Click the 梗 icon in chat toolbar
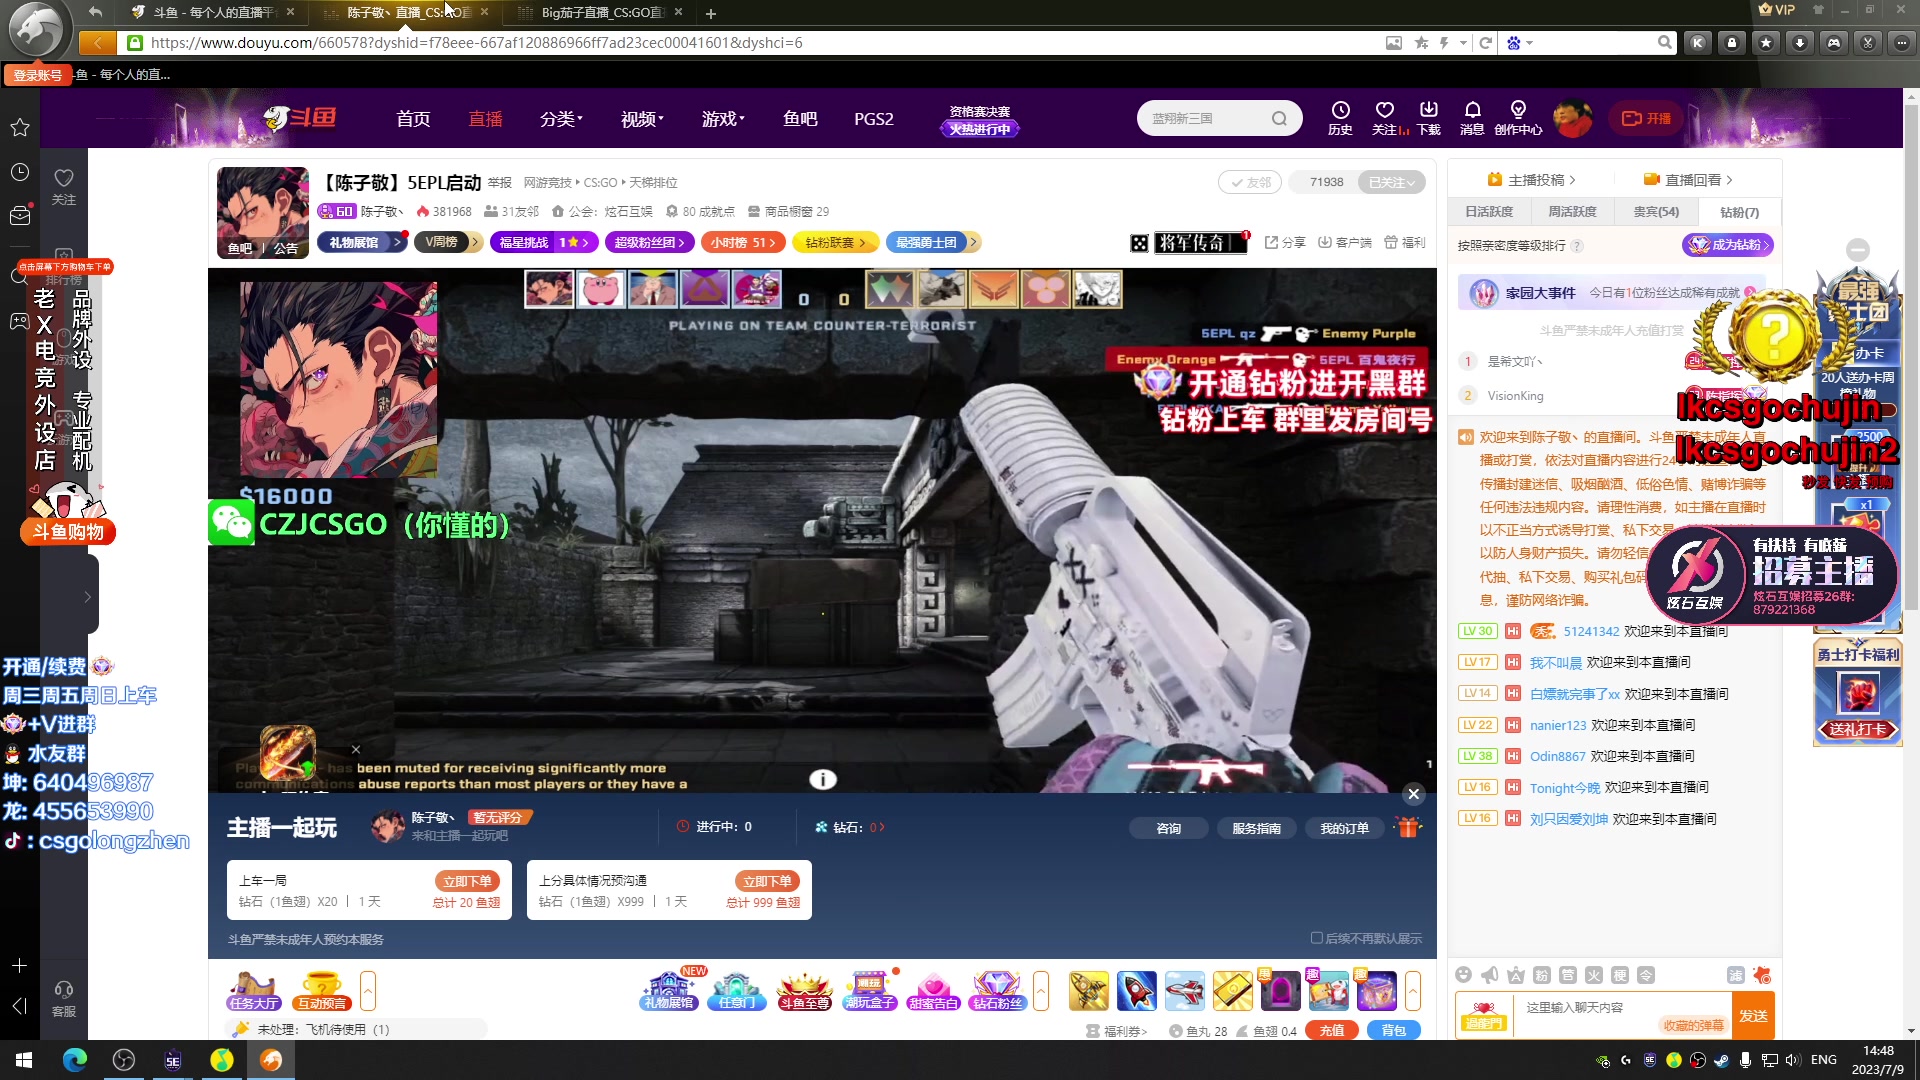Image resolution: width=1920 pixels, height=1080 pixels. click(1620, 975)
